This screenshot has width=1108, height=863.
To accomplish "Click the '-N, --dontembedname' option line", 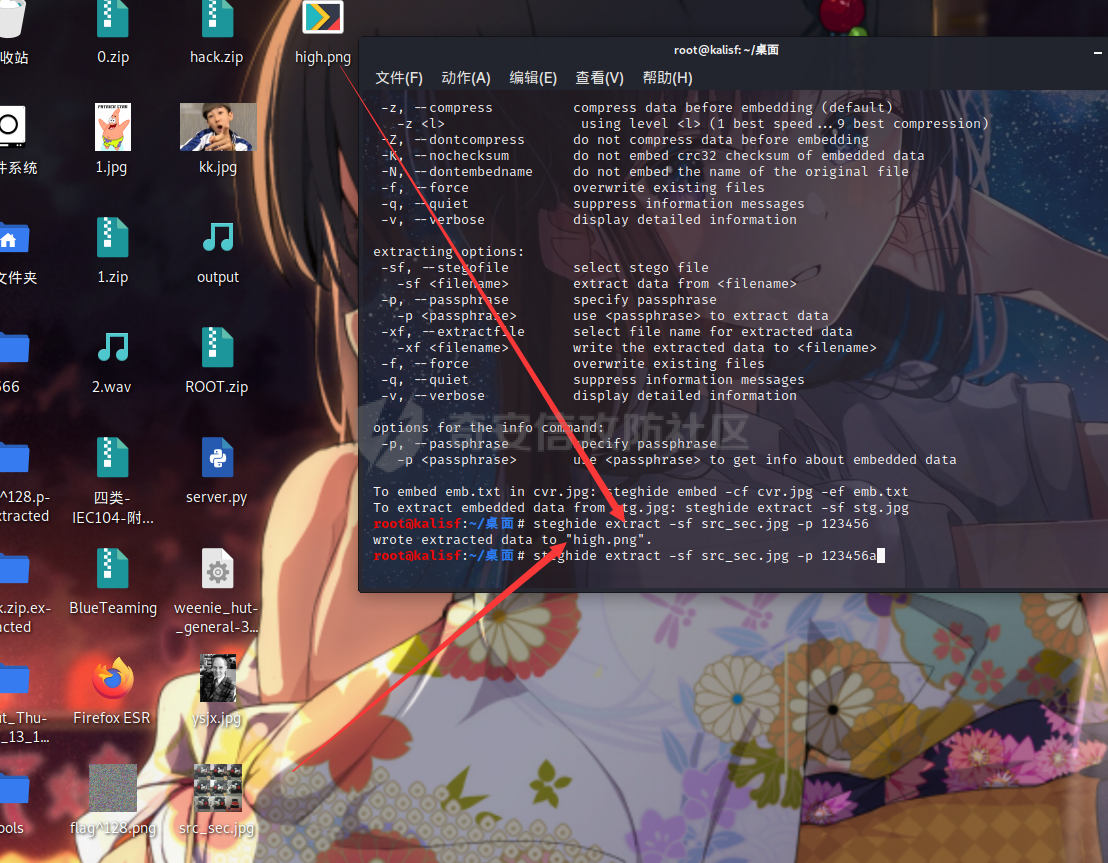I will [x=644, y=172].
